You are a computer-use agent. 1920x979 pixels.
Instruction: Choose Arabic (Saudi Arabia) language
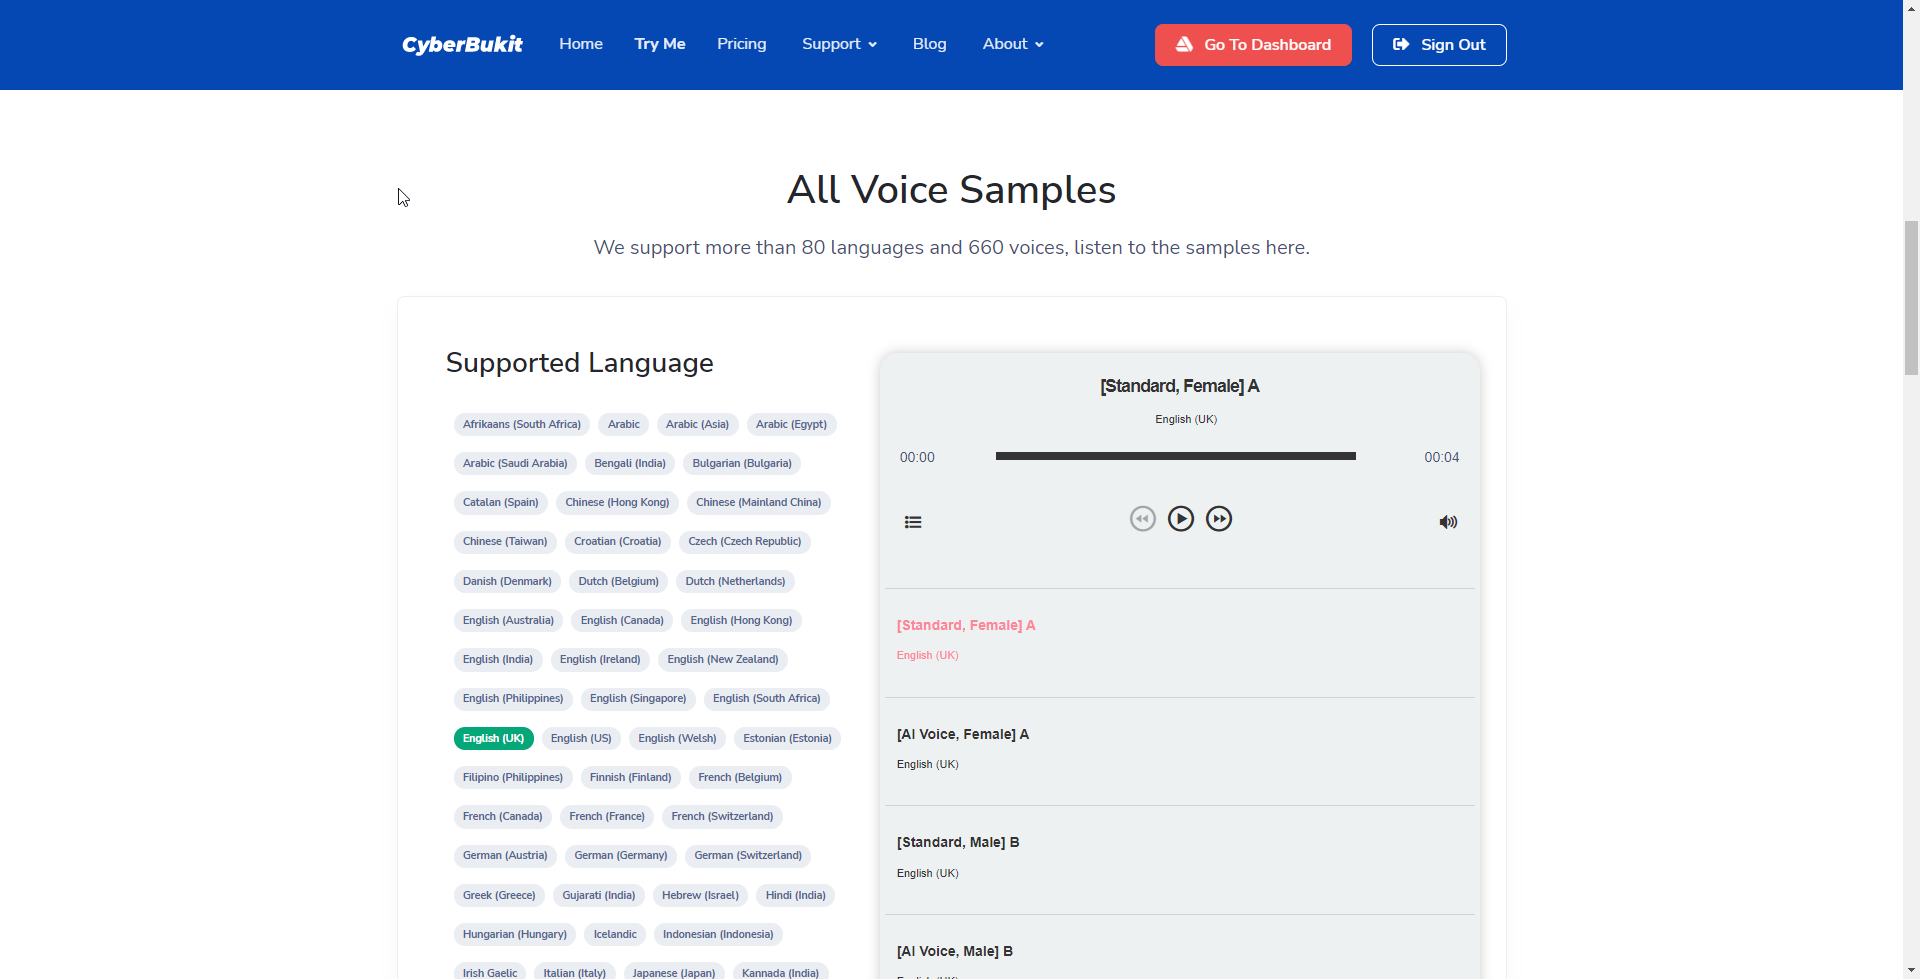[x=515, y=463]
